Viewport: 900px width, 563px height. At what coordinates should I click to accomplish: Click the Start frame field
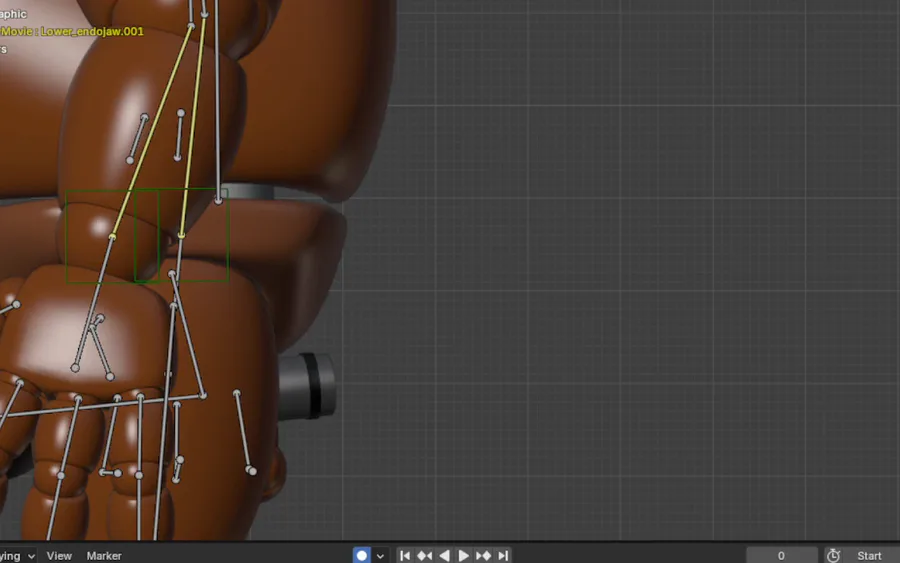click(872, 556)
